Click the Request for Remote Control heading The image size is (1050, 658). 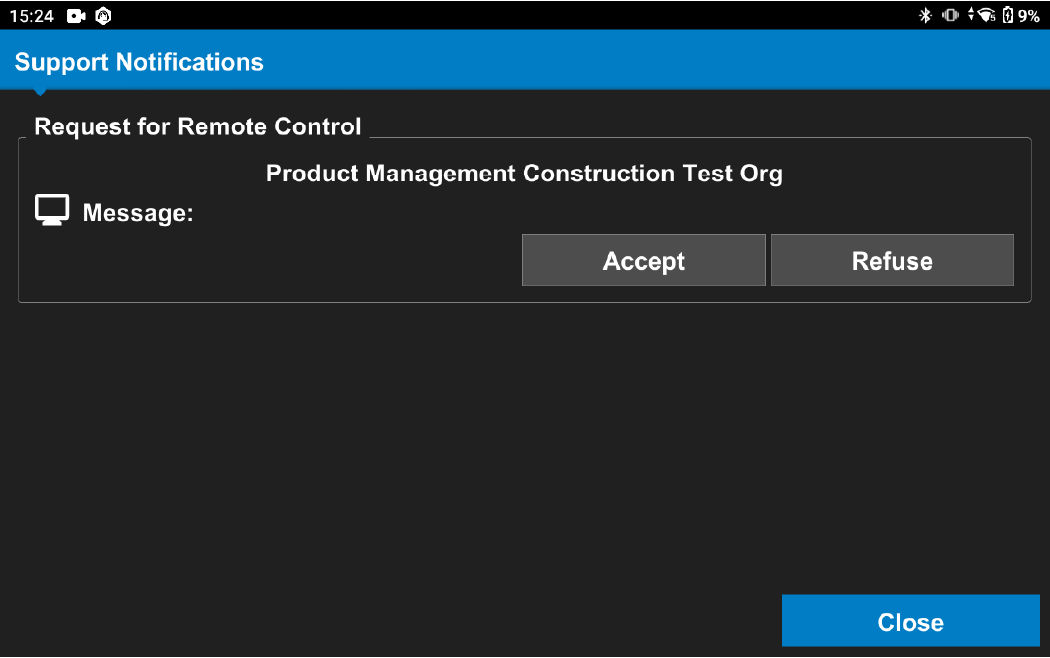tap(198, 127)
